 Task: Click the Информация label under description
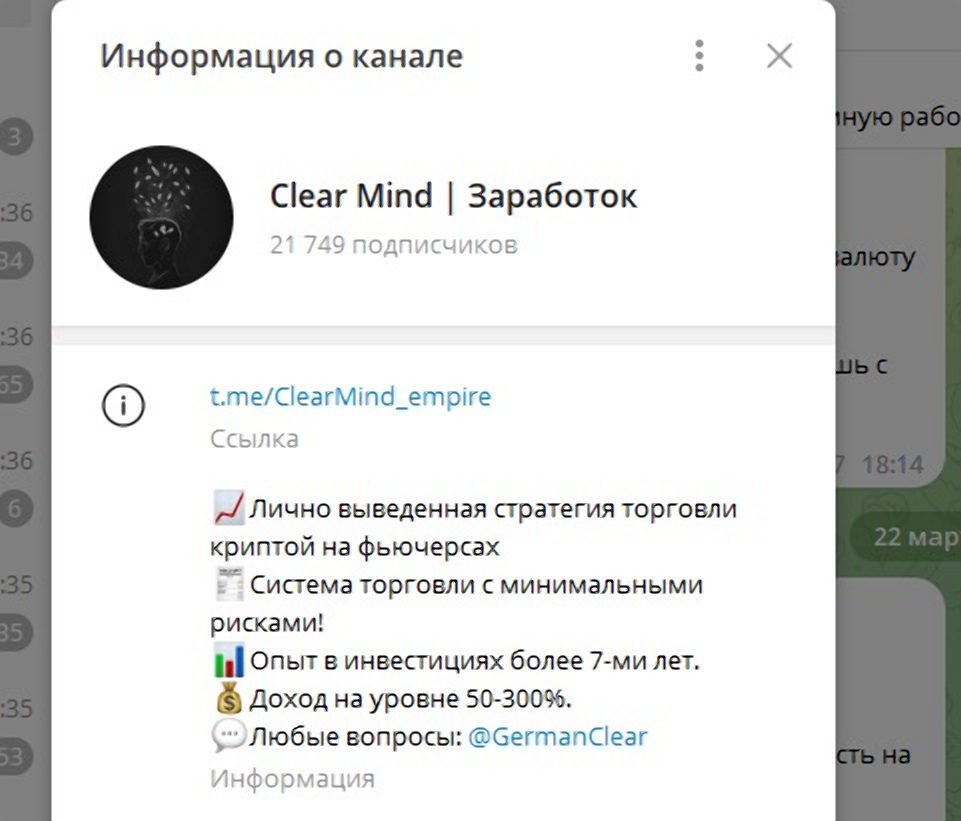tap(292, 779)
